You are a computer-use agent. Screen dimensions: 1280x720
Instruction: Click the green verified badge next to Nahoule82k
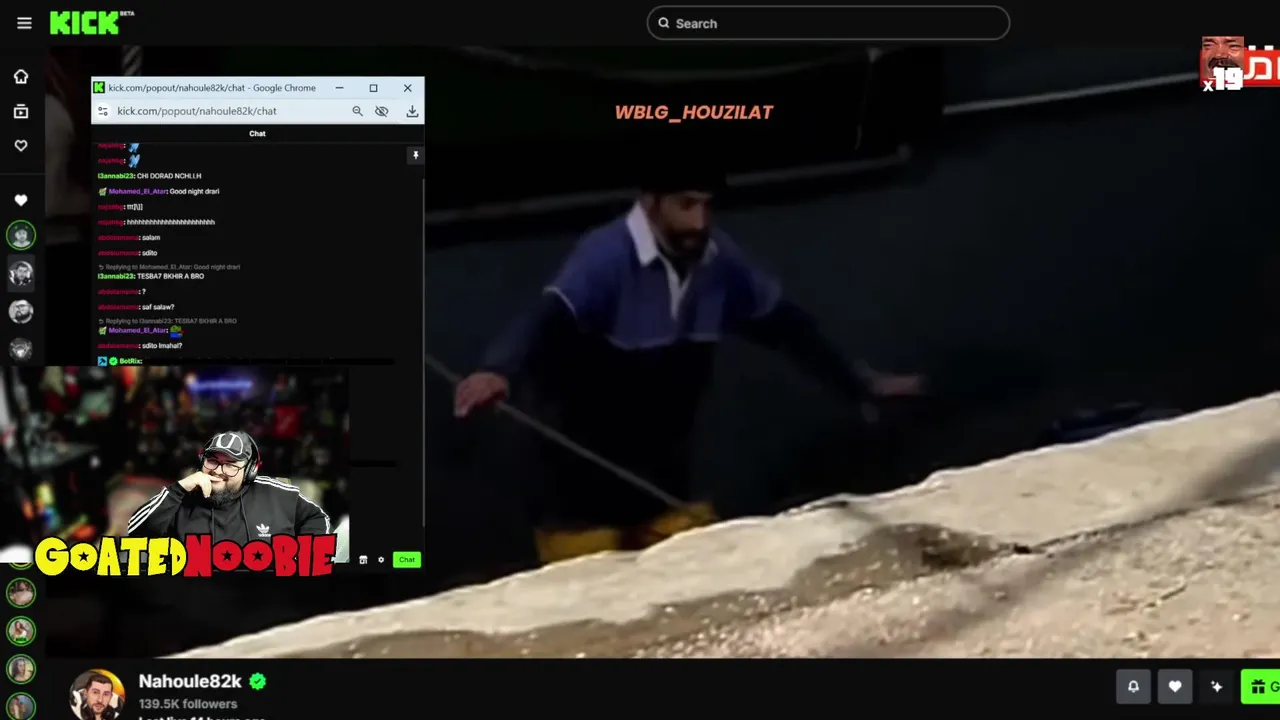[258, 681]
